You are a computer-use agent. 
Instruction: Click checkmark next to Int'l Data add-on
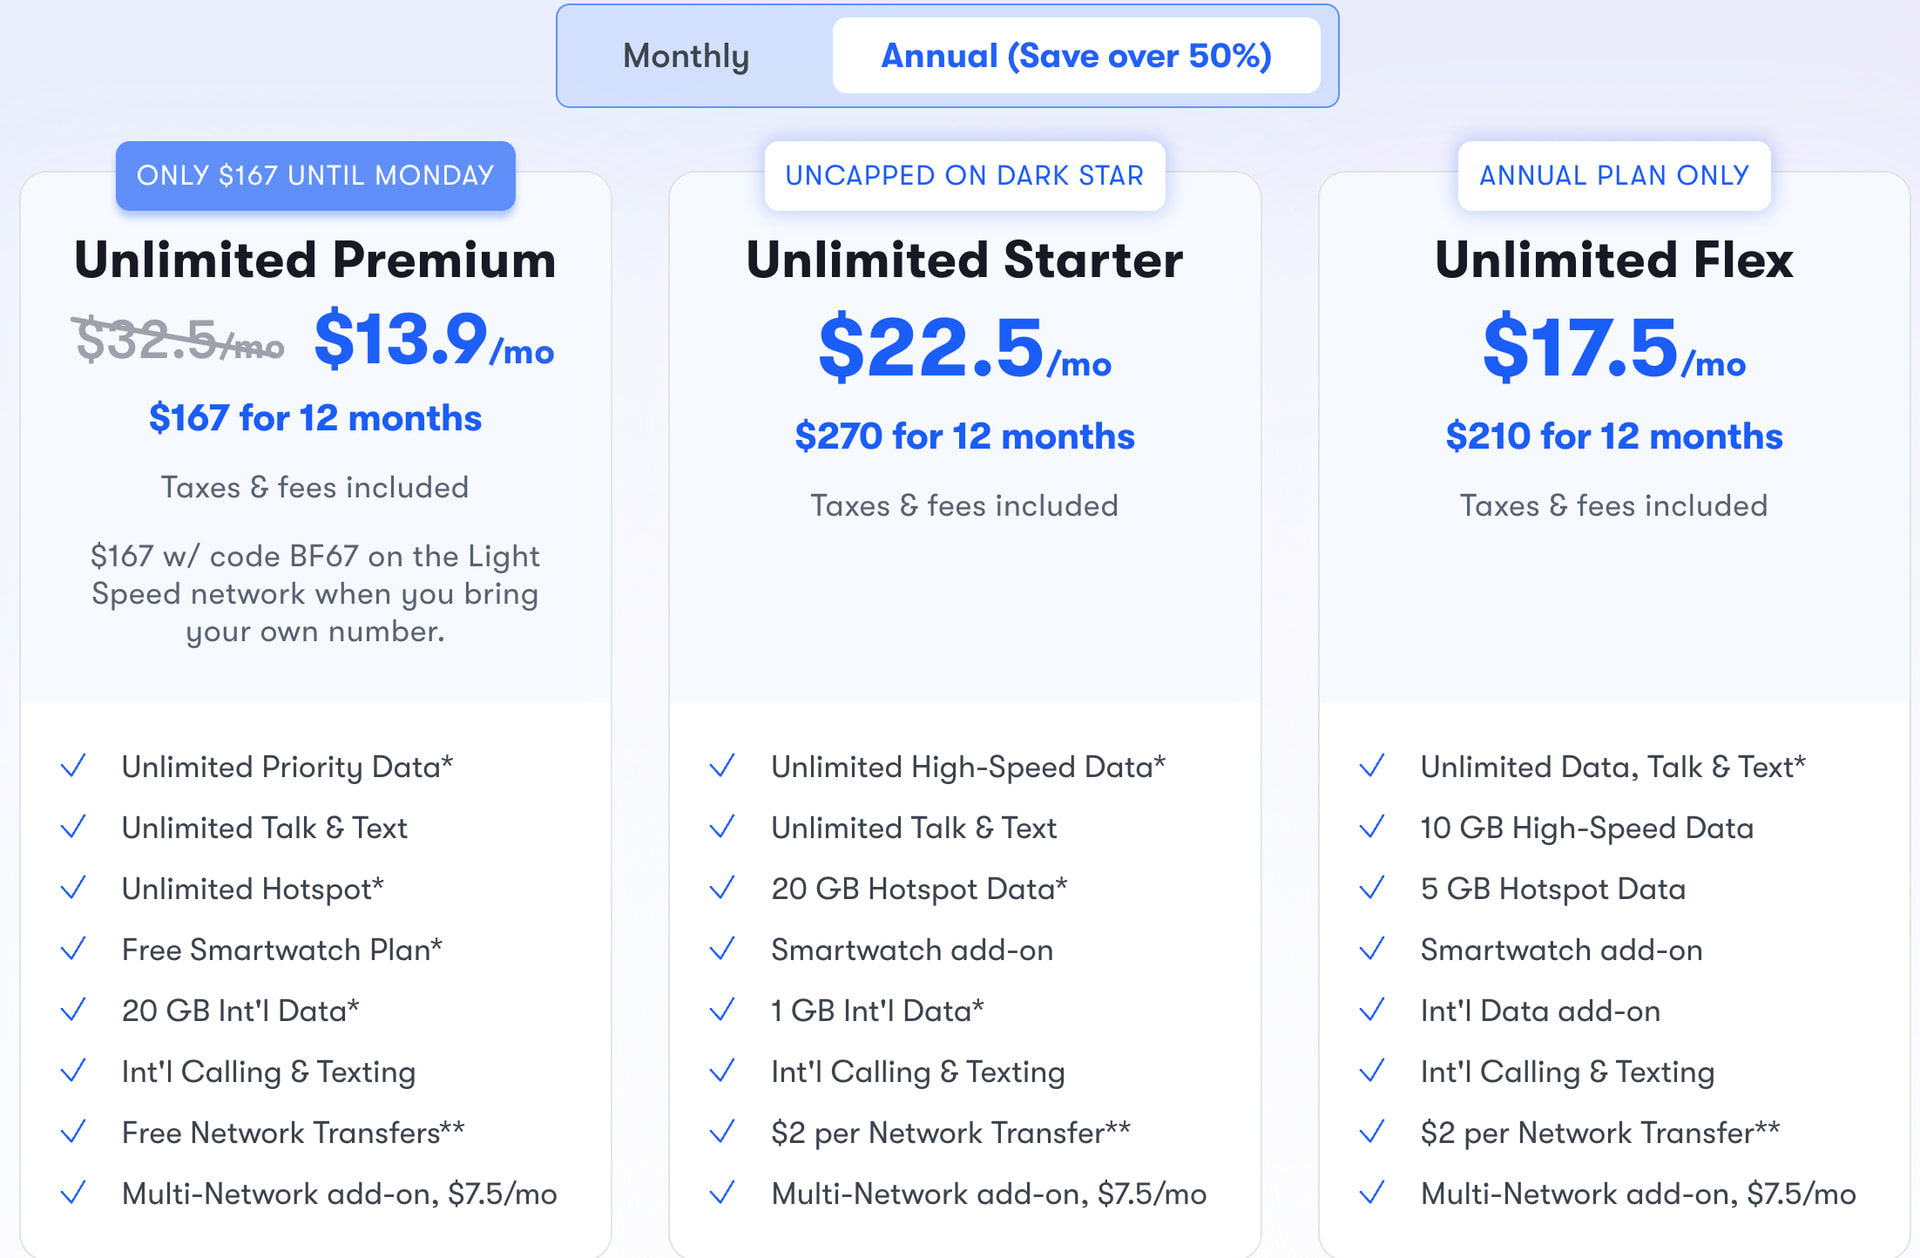(1372, 1011)
